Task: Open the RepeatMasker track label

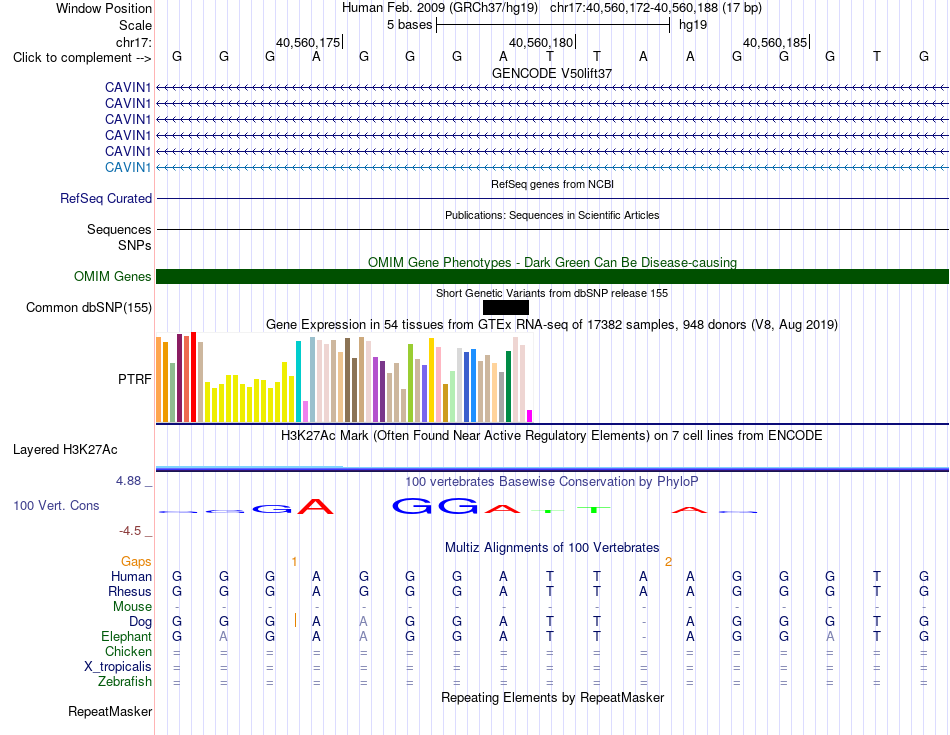Action: [x=110, y=711]
